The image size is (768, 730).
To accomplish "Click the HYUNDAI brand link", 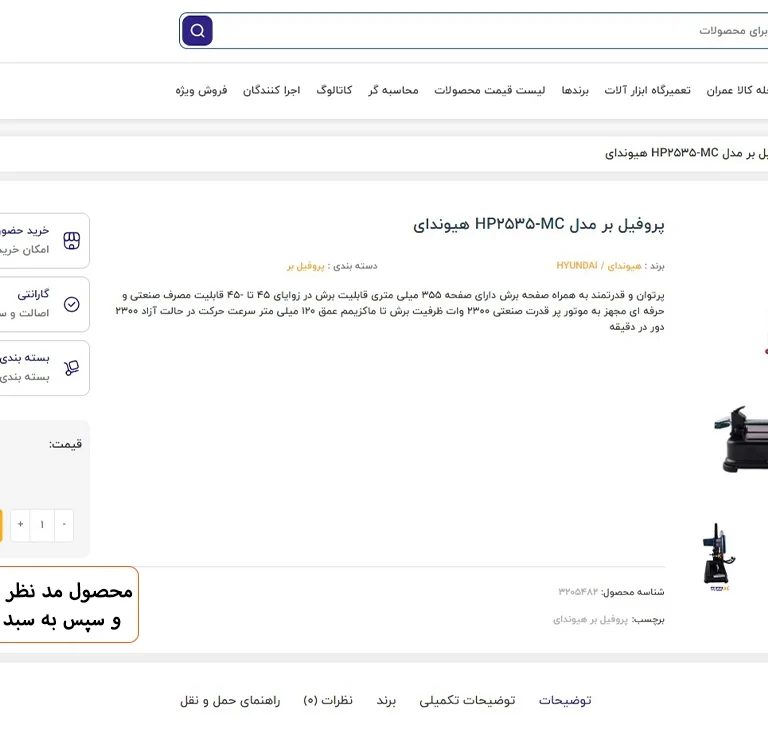I will tap(599, 266).
